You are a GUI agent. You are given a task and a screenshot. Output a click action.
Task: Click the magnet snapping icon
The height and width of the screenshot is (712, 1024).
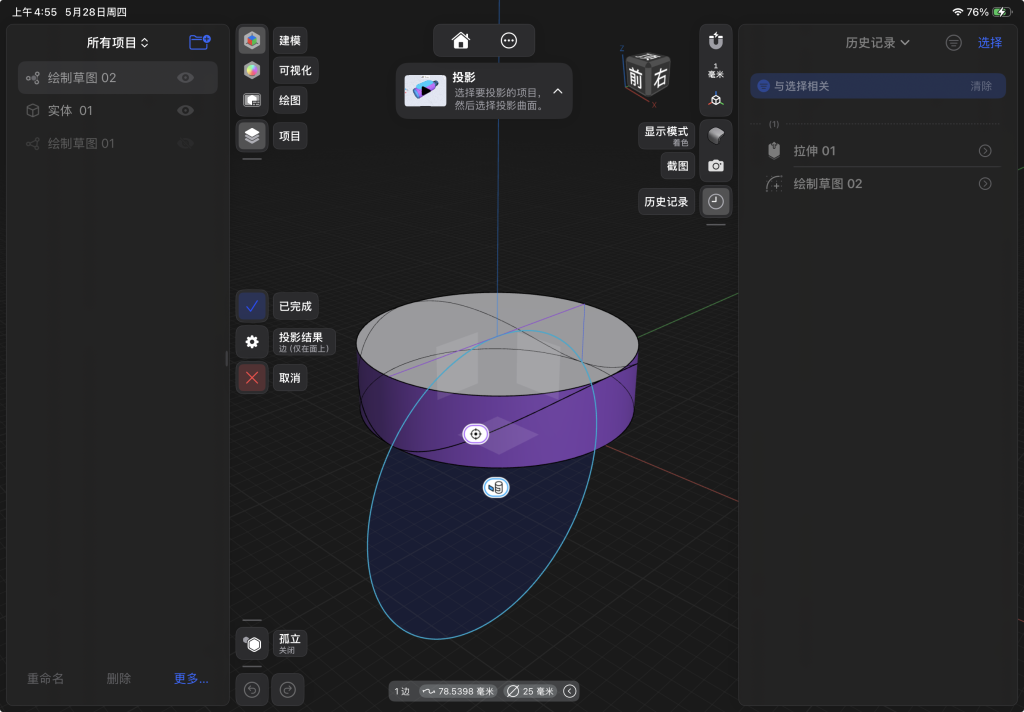(716, 40)
